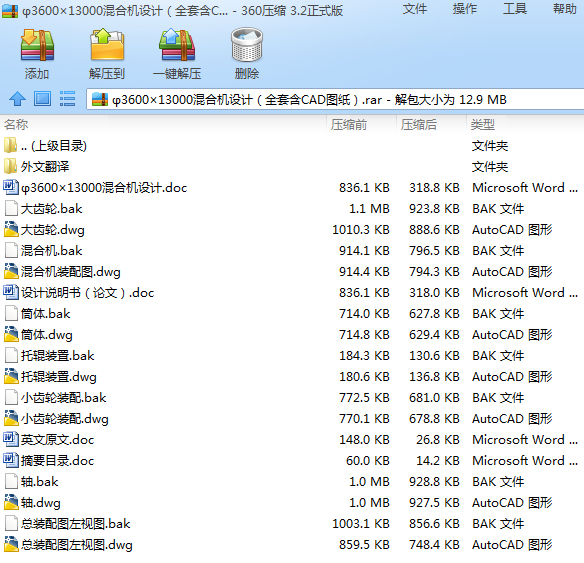The image size is (584, 563).
Task: Click 文件夹 type cell of 外文翻译
Action: click(x=490, y=166)
